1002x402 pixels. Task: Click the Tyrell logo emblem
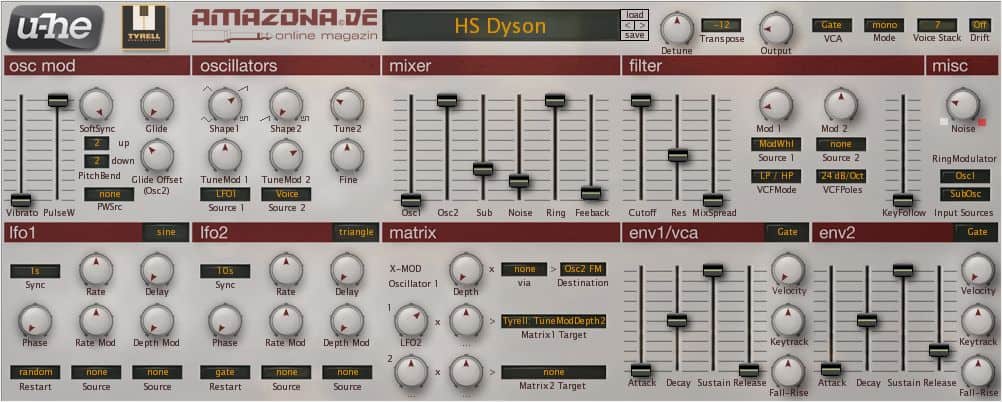144,27
